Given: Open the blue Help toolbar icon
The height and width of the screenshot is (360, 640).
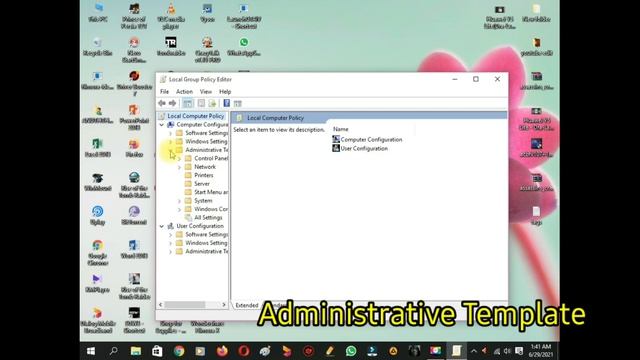Looking at the screenshot, I should pyautogui.click(x=227, y=103).
